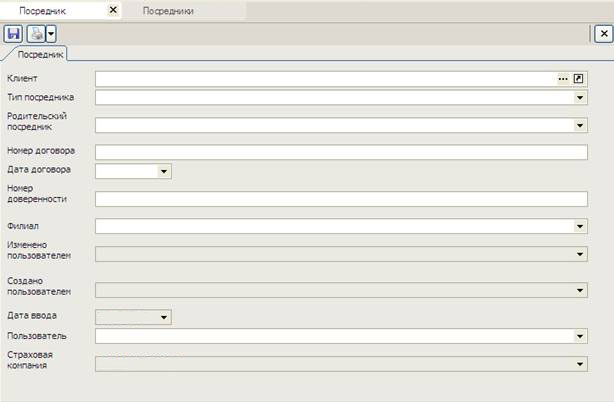Open the Дата договора date picker

[x=164, y=171]
